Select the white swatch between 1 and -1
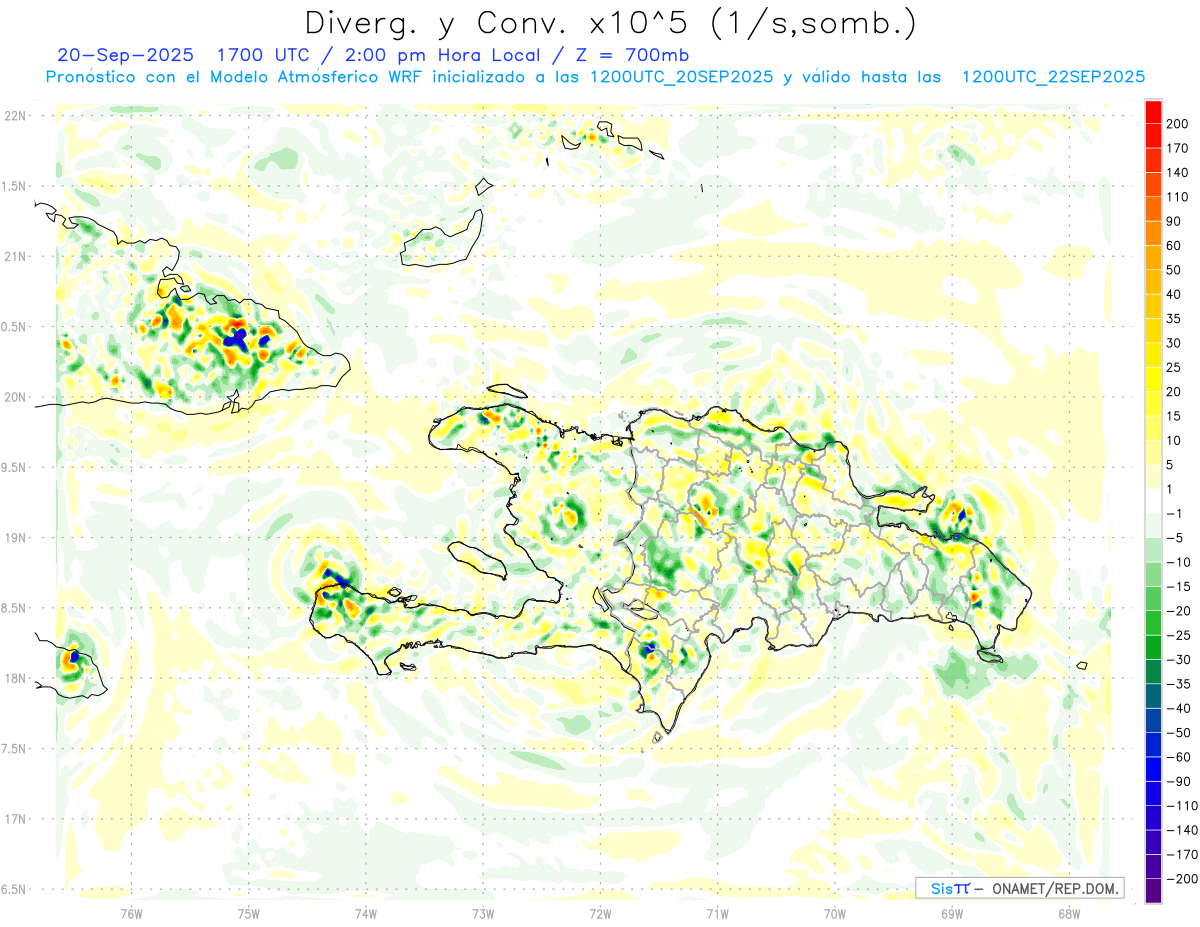 pyautogui.click(x=1153, y=501)
